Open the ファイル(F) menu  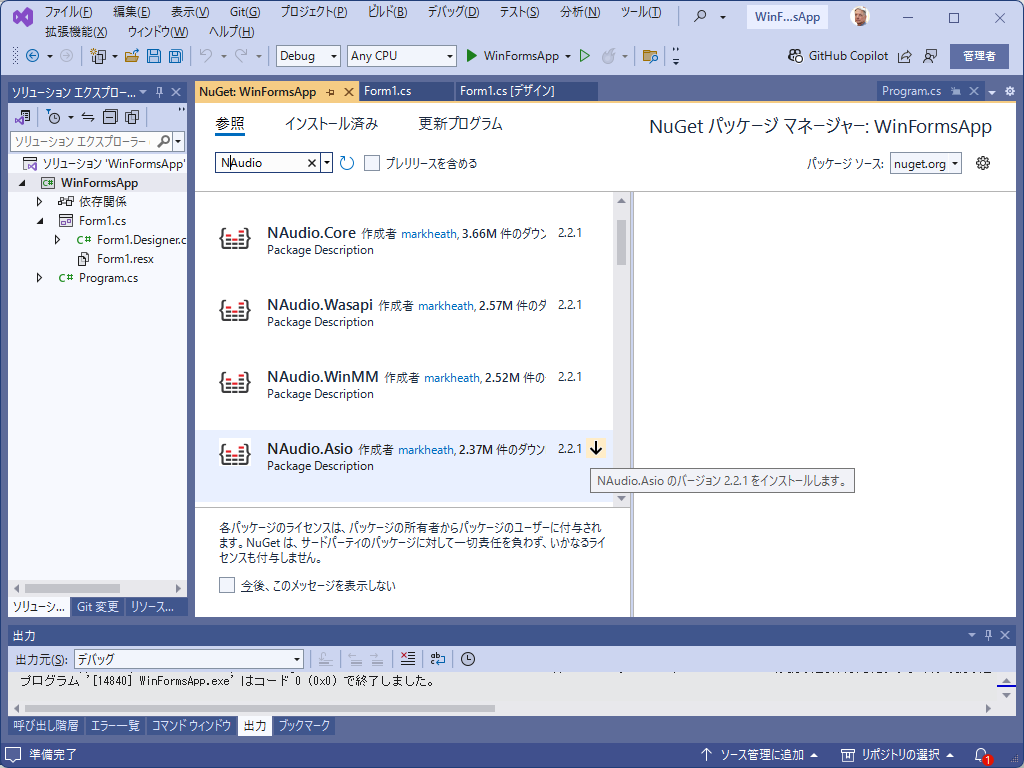(68, 12)
